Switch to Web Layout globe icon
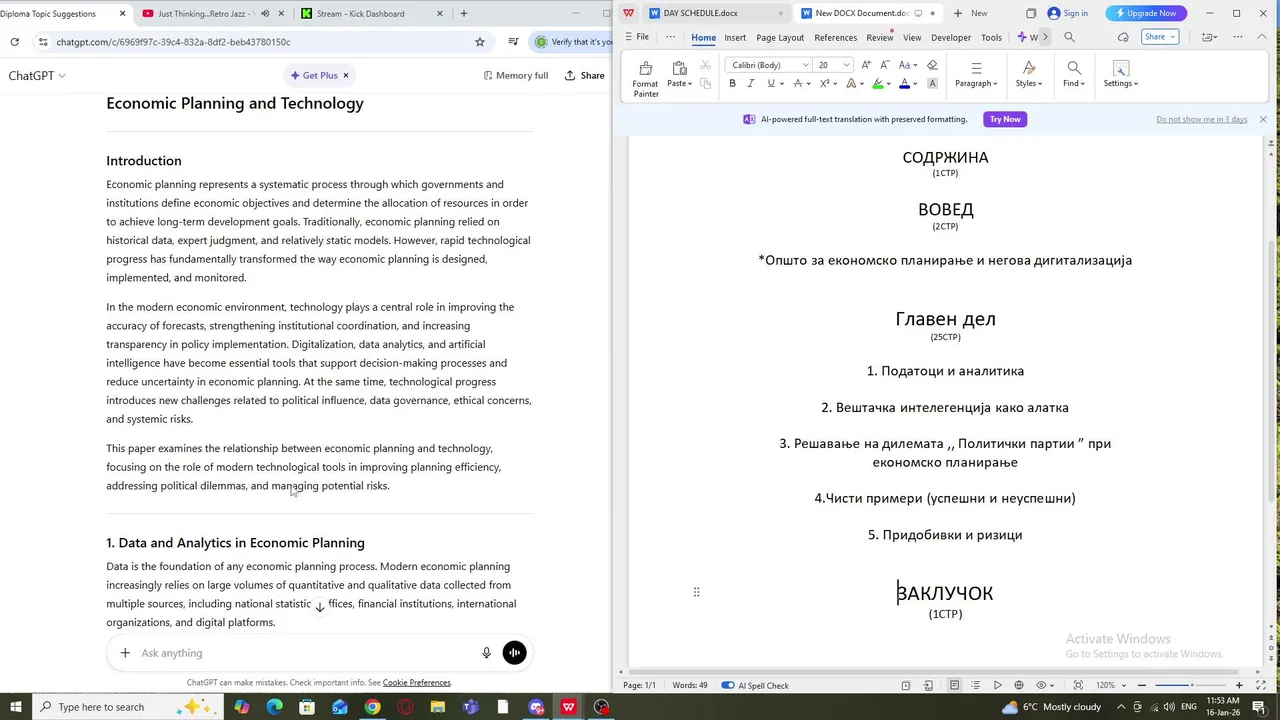 1019,685
